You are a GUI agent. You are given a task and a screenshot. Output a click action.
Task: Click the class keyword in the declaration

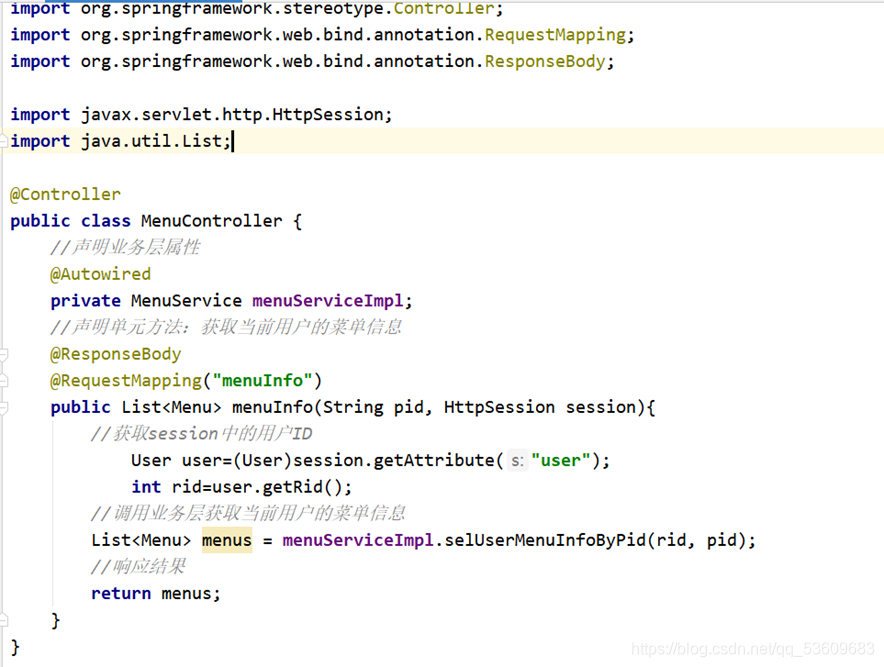(x=105, y=221)
